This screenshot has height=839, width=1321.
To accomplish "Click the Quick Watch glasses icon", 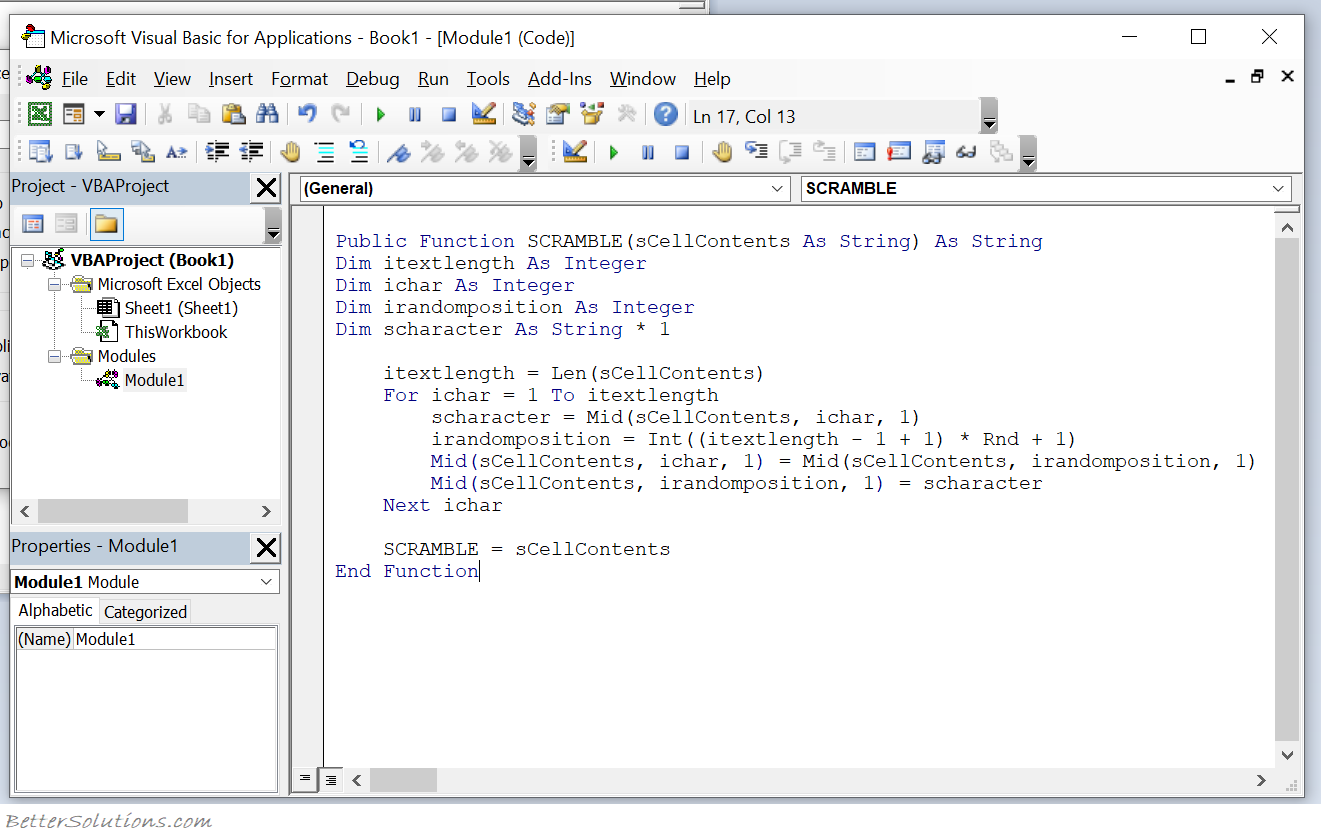I will coord(967,152).
